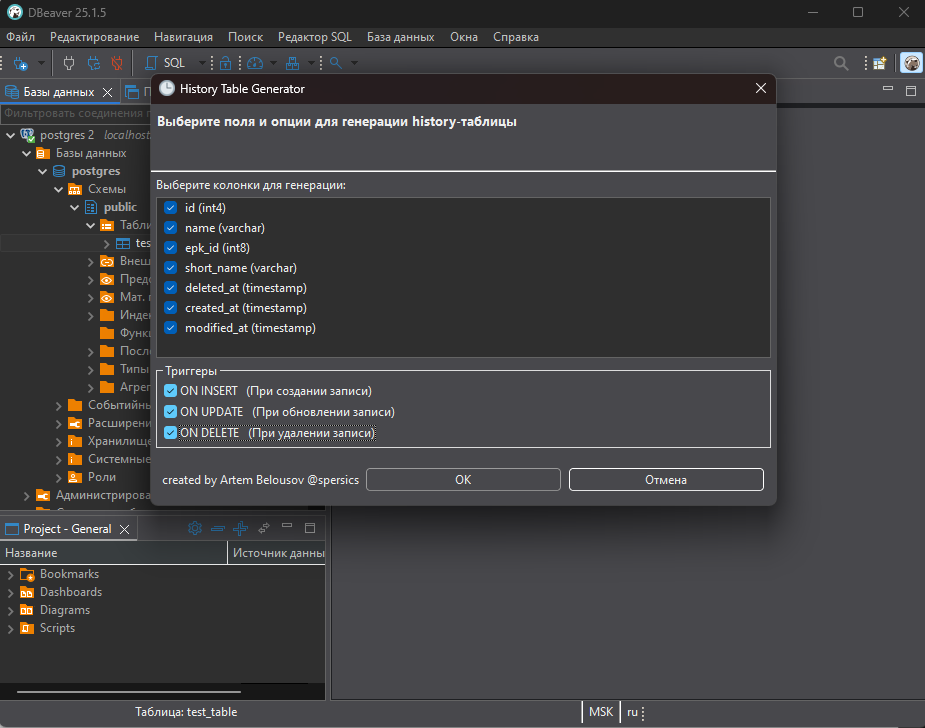Click the gray global search magnifier icon

841,63
